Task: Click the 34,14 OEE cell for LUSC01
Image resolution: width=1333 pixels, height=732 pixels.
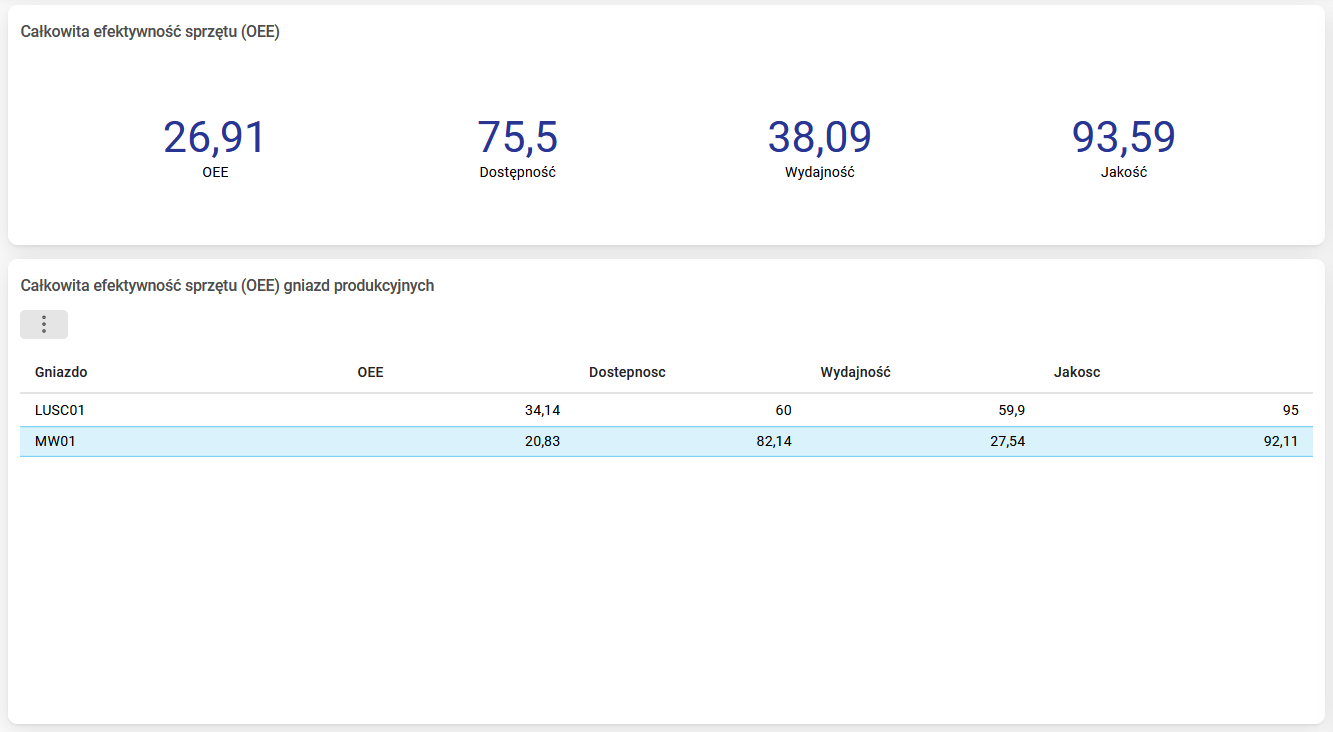Action: coord(542,410)
